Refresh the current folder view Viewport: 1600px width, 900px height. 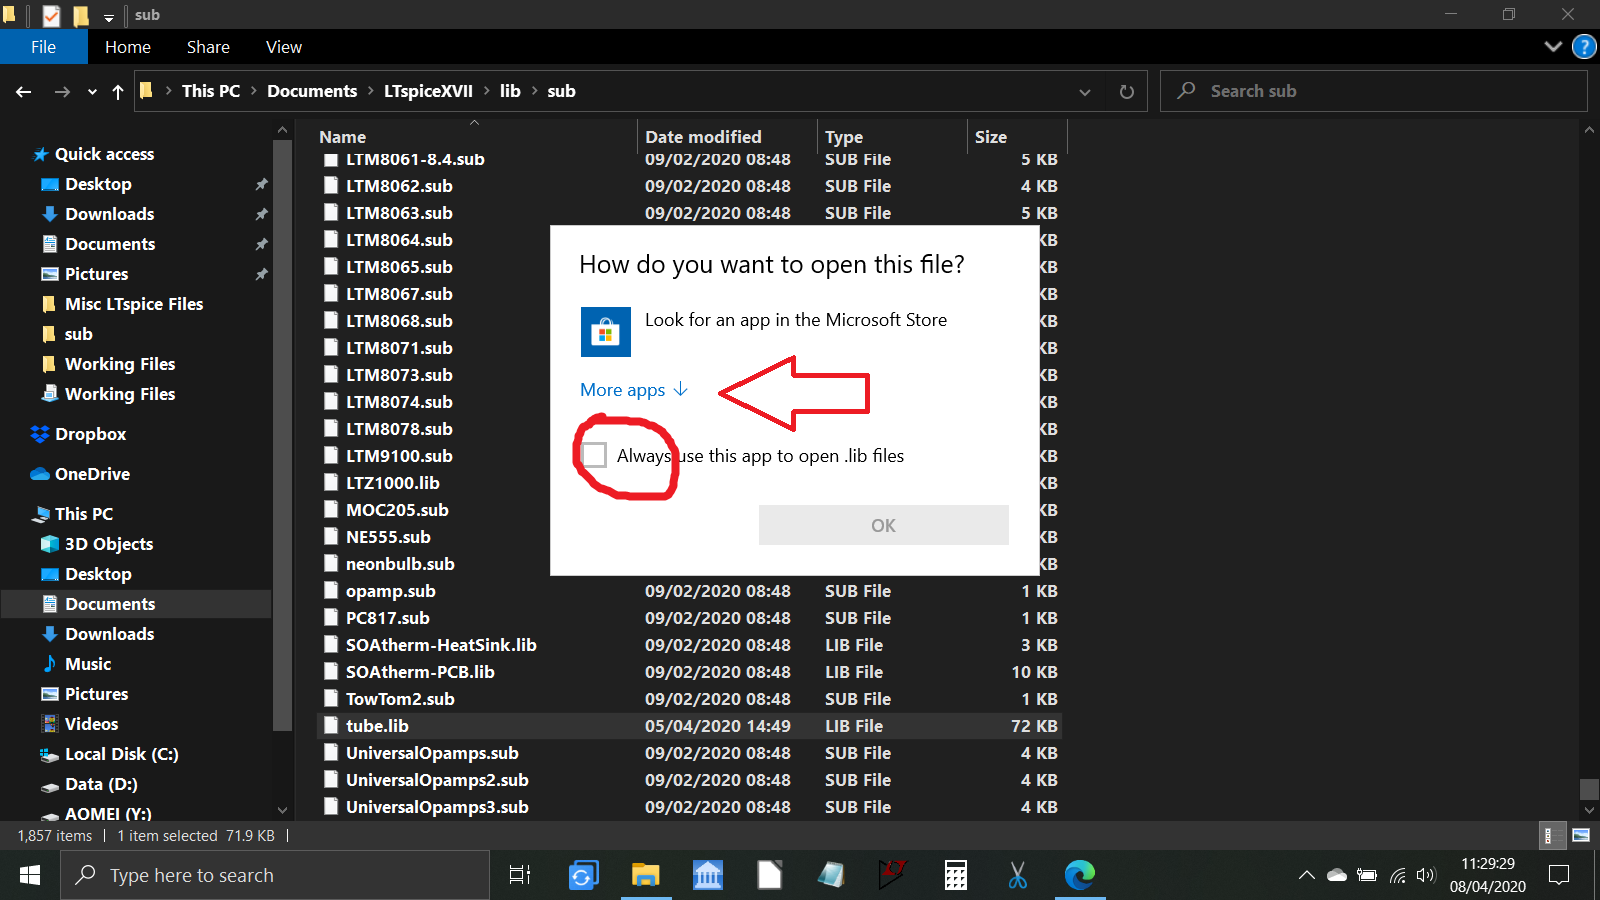click(x=1127, y=92)
